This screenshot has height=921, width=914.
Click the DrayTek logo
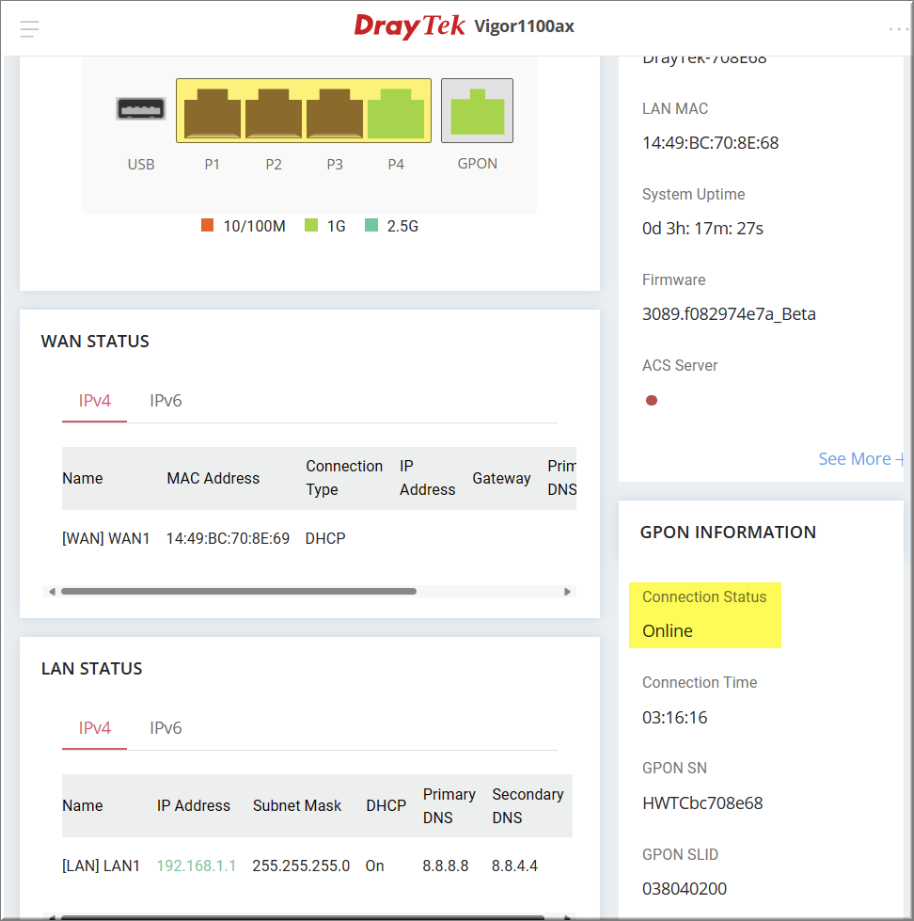pos(409,26)
